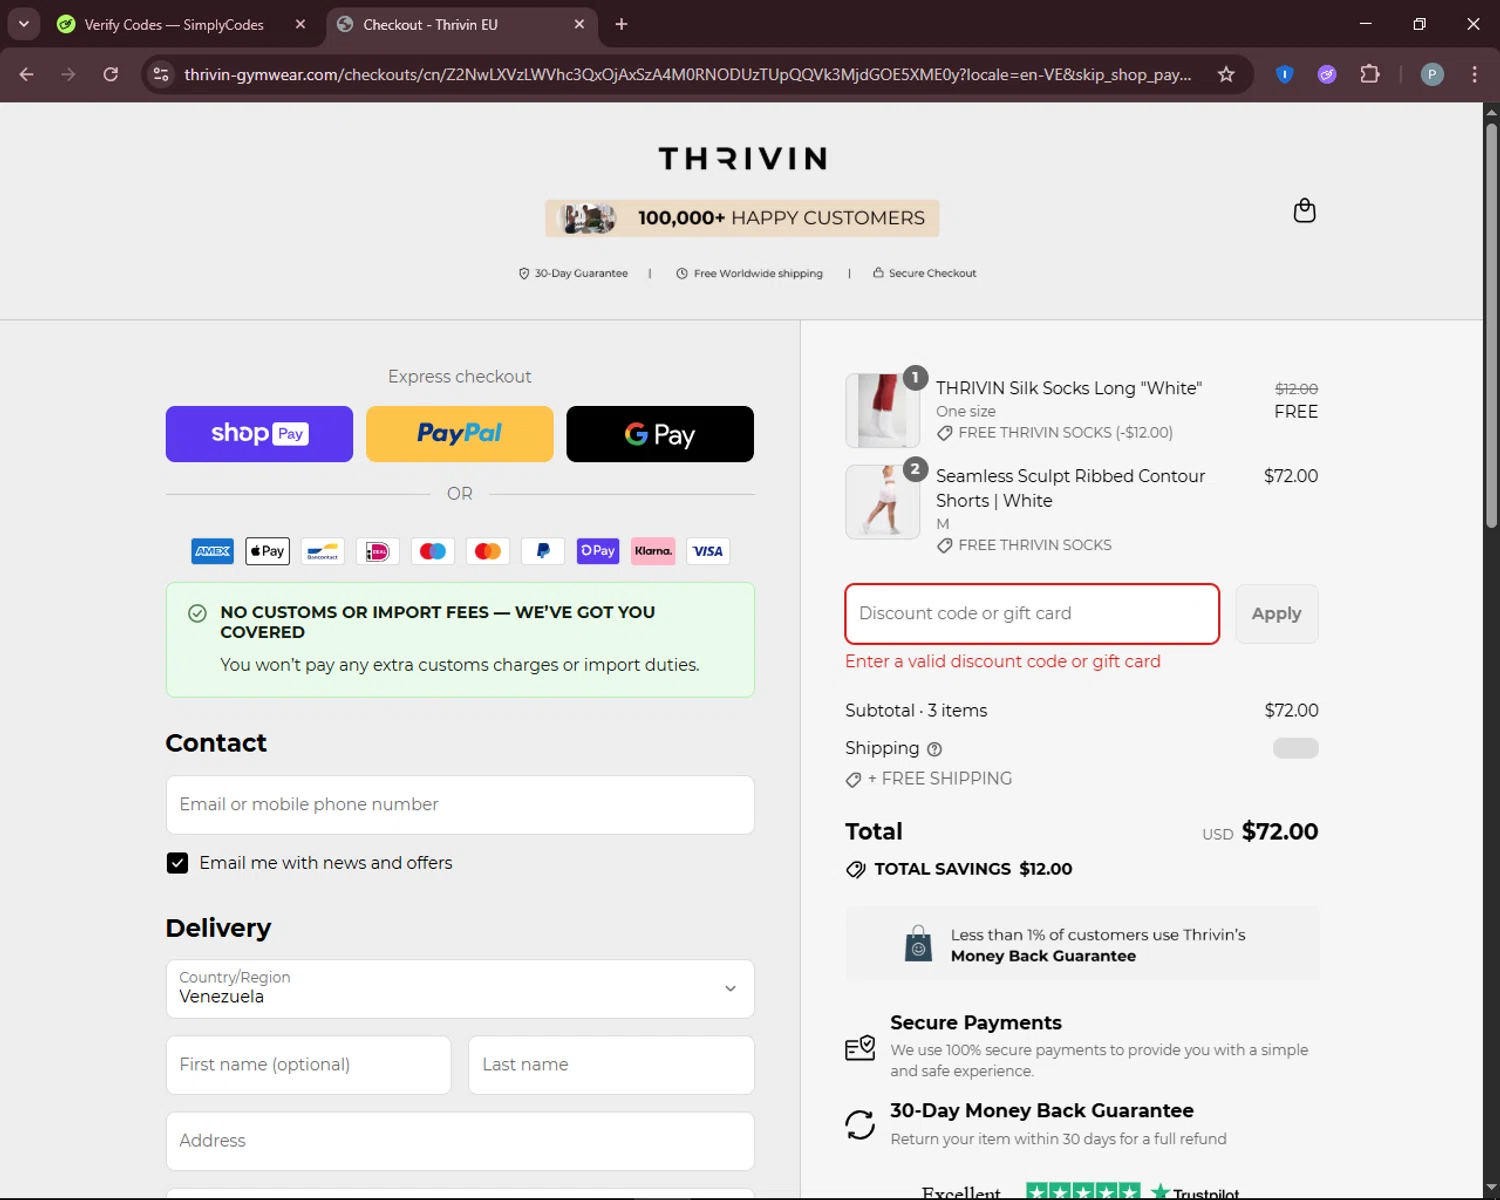Pay with the black G Pay button
The height and width of the screenshot is (1200, 1500).
pyautogui.click(x=660, y=434)
